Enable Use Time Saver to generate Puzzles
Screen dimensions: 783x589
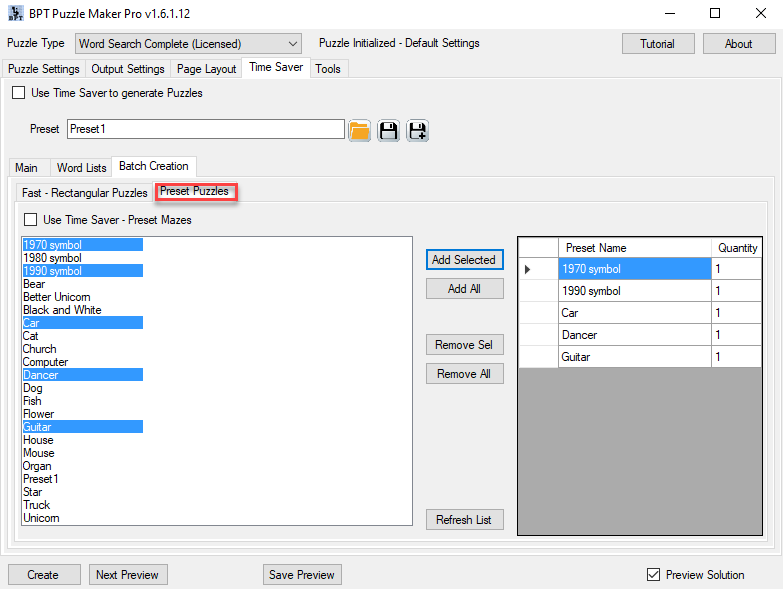click(18, 93)
